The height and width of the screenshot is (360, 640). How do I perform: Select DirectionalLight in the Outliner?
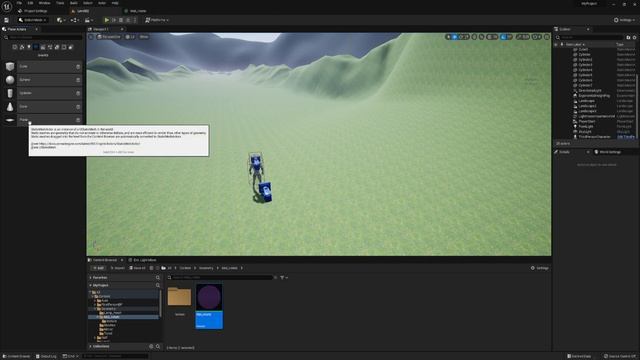click(590, 91)
